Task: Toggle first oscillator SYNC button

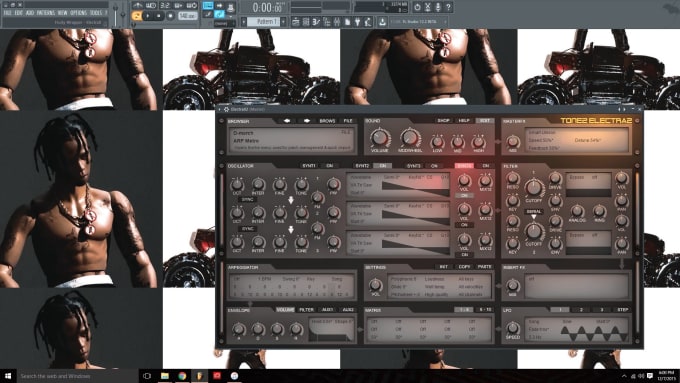Action: tap(248, 200)
